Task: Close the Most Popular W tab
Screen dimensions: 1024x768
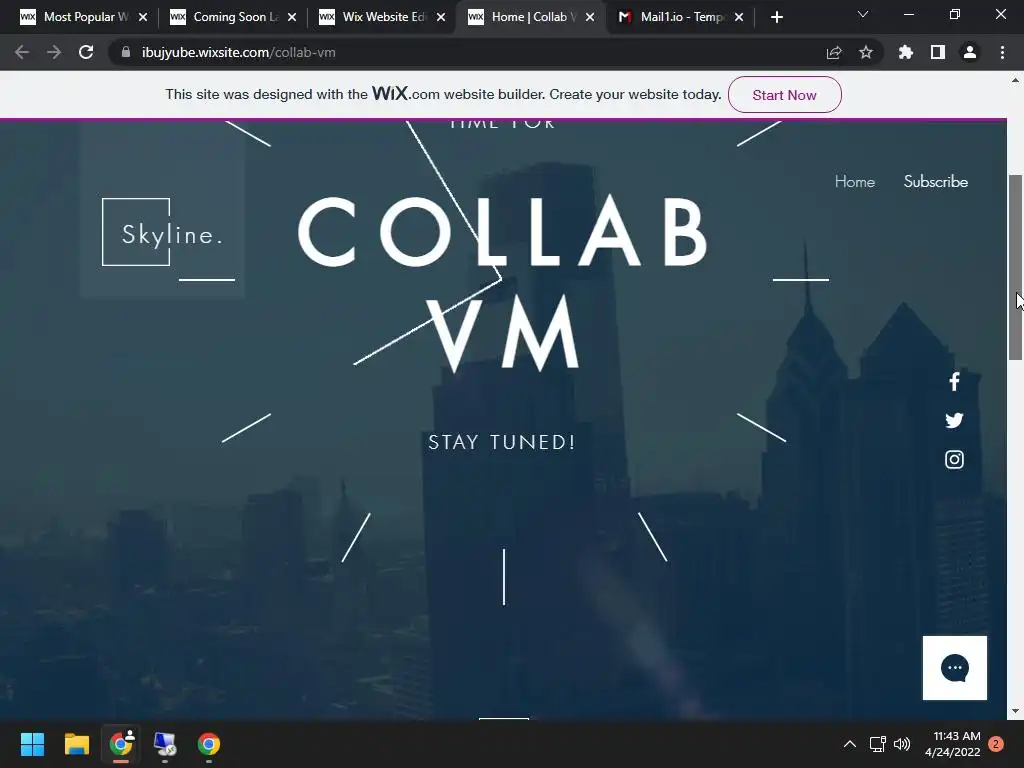Action: click(x=143, y=17)
